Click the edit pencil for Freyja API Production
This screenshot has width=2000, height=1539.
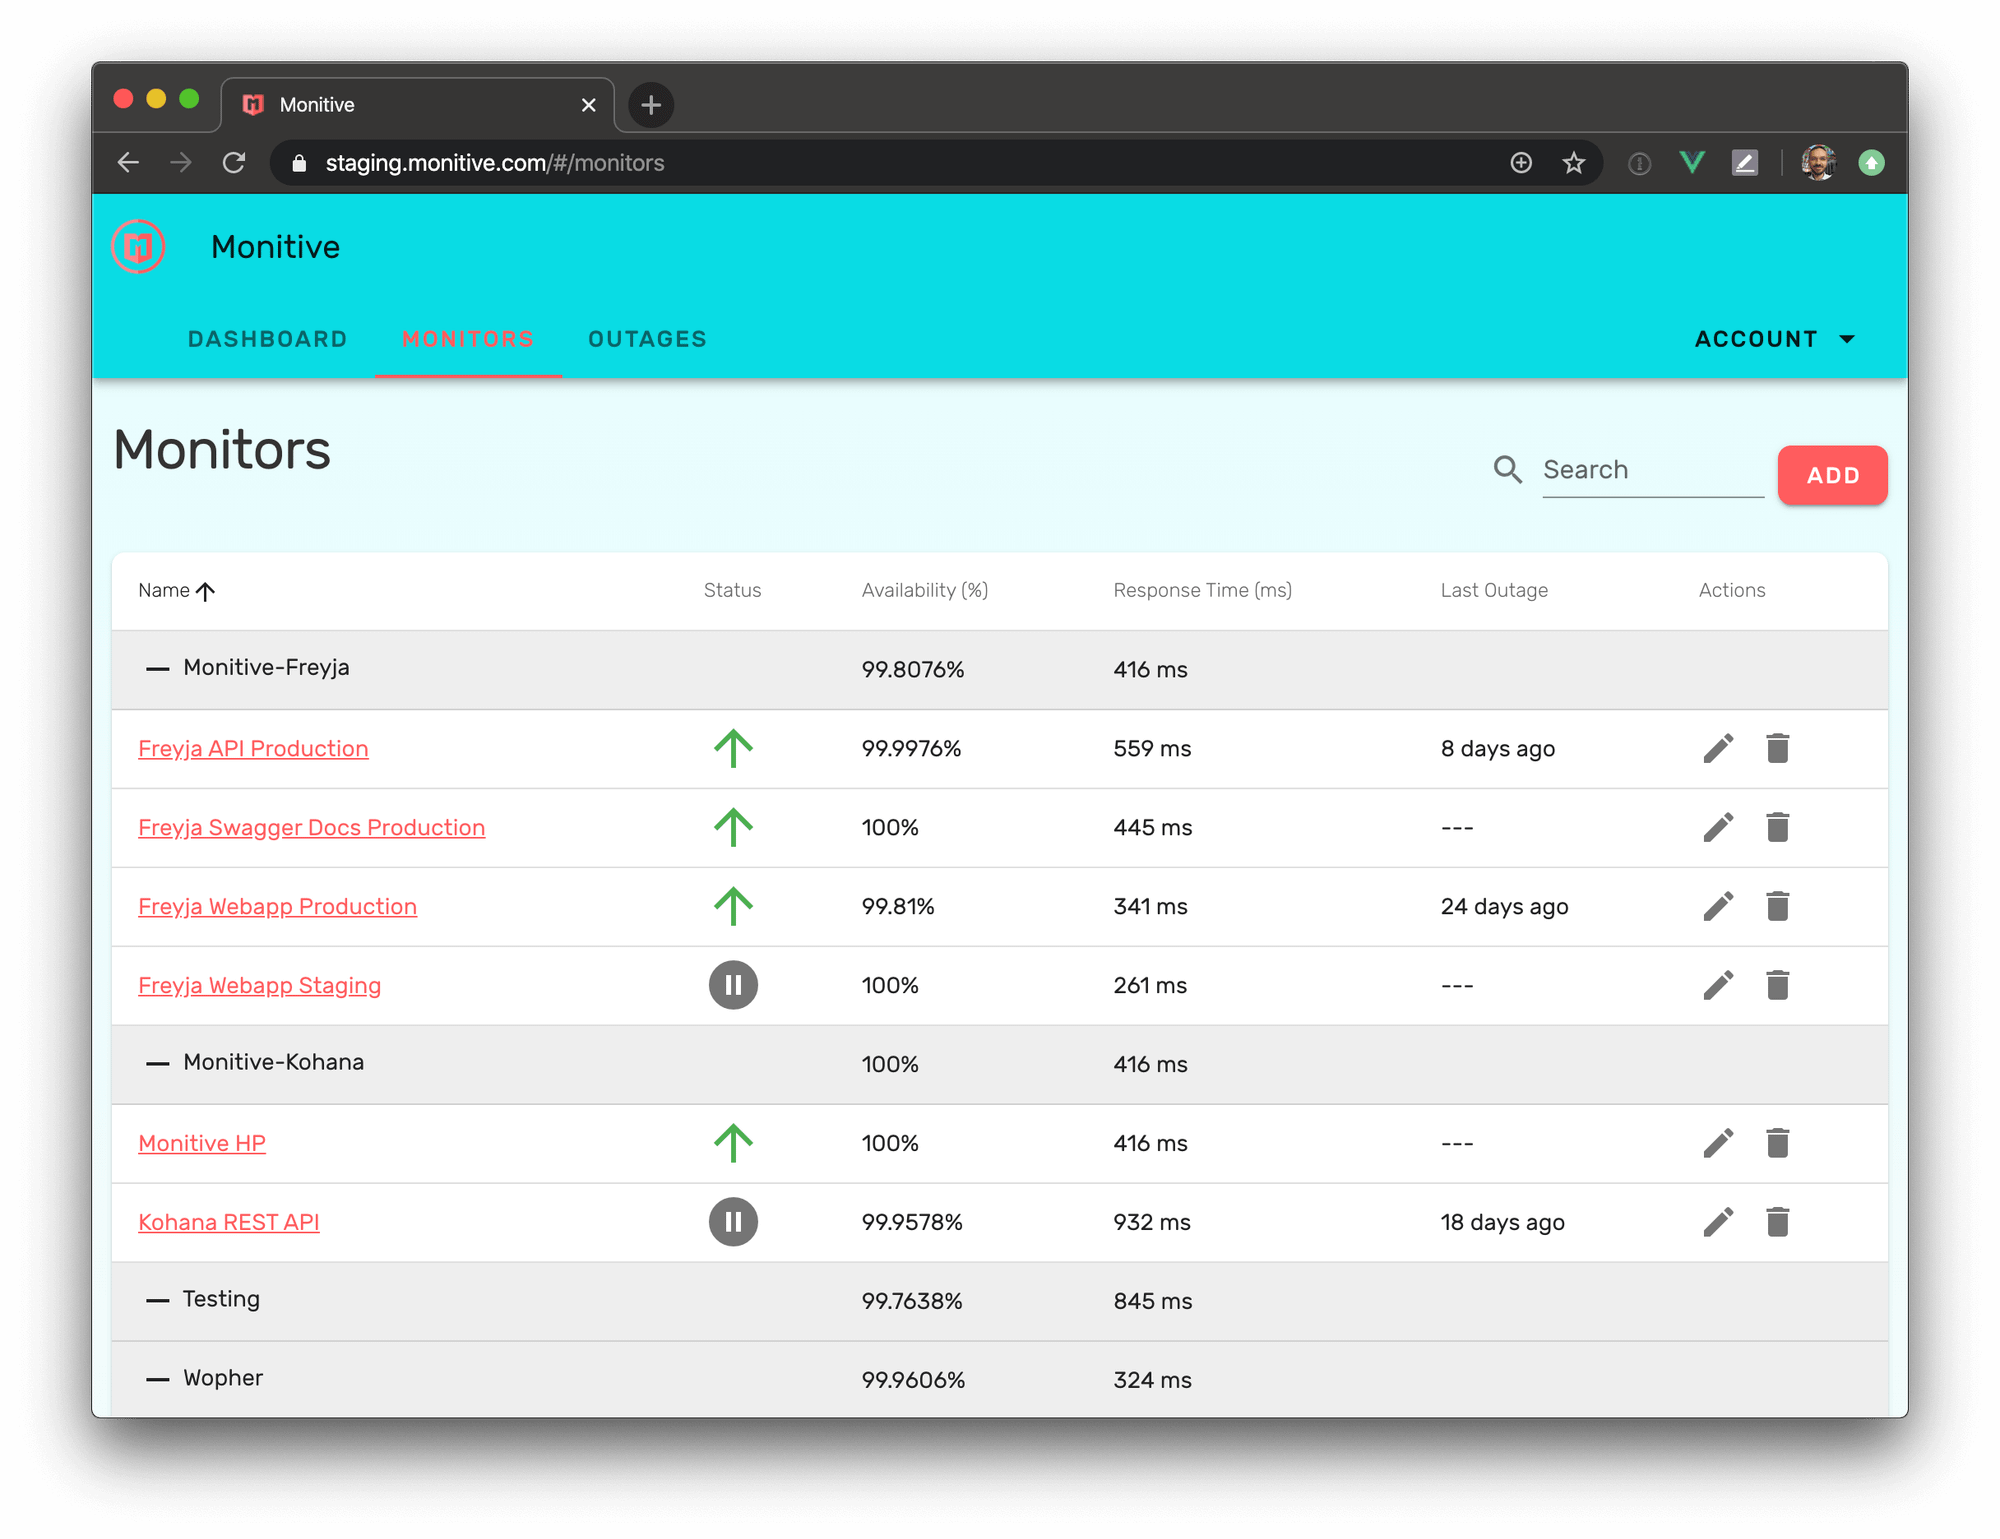coord(1718,748)
